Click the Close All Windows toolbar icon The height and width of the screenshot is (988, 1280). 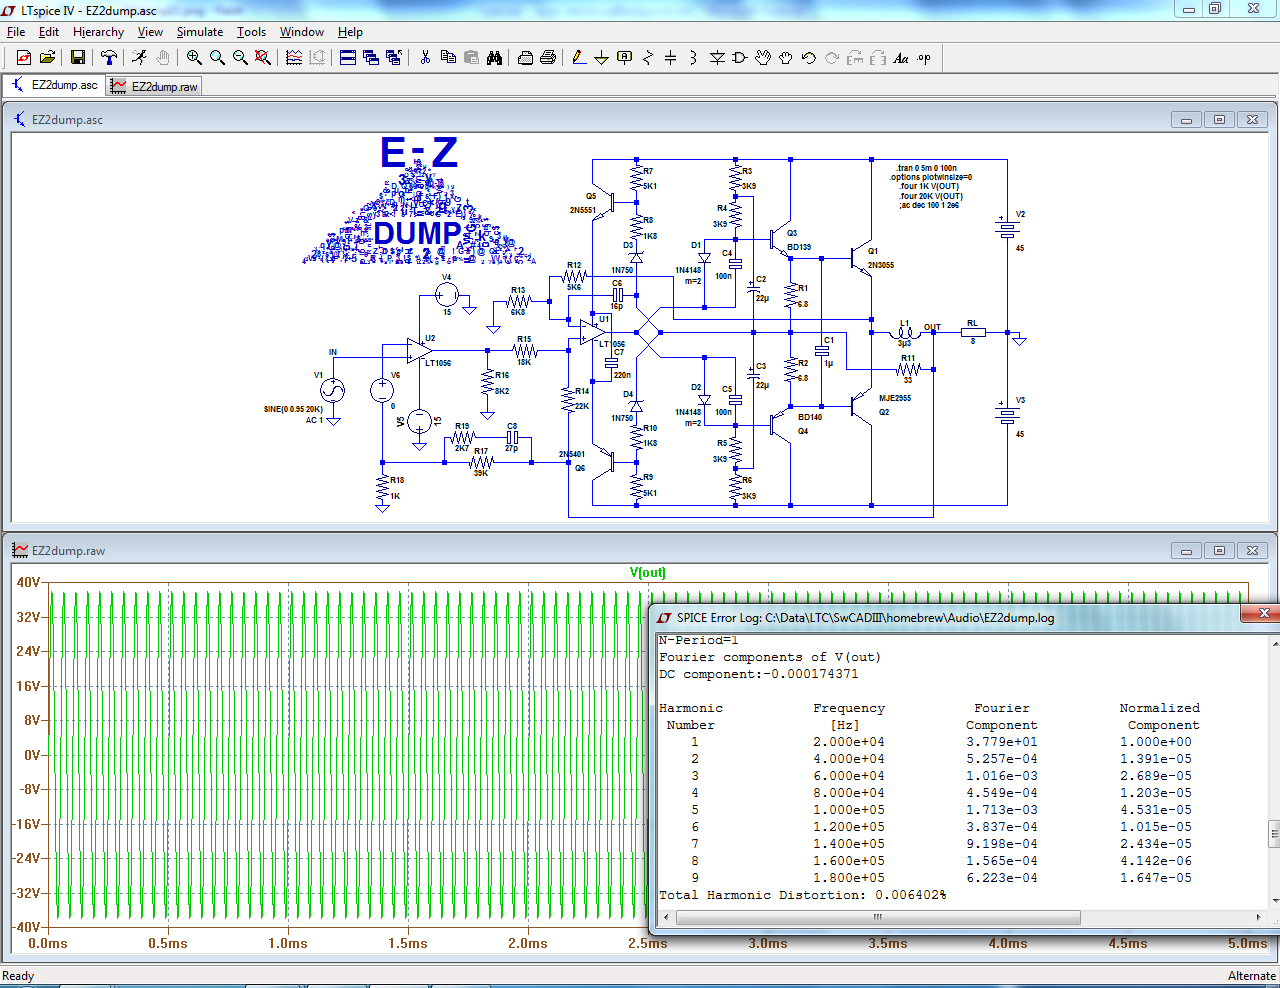[x=394, y=58]
